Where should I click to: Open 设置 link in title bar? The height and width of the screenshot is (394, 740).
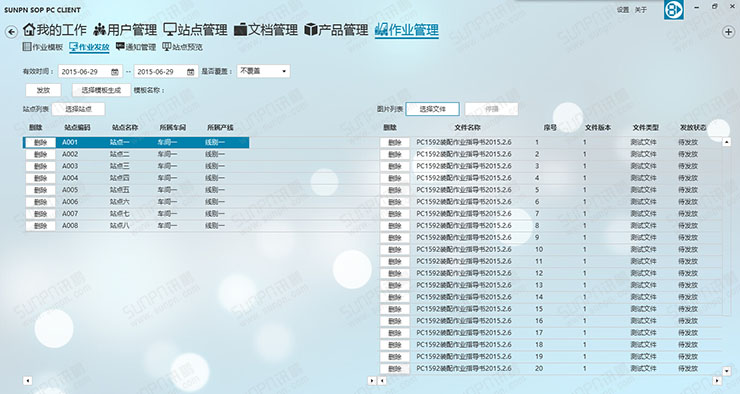pos(623,10)
